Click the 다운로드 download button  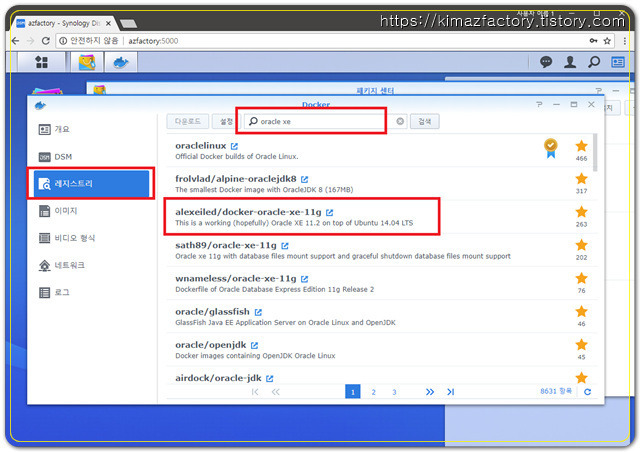[x=188, y=121]
